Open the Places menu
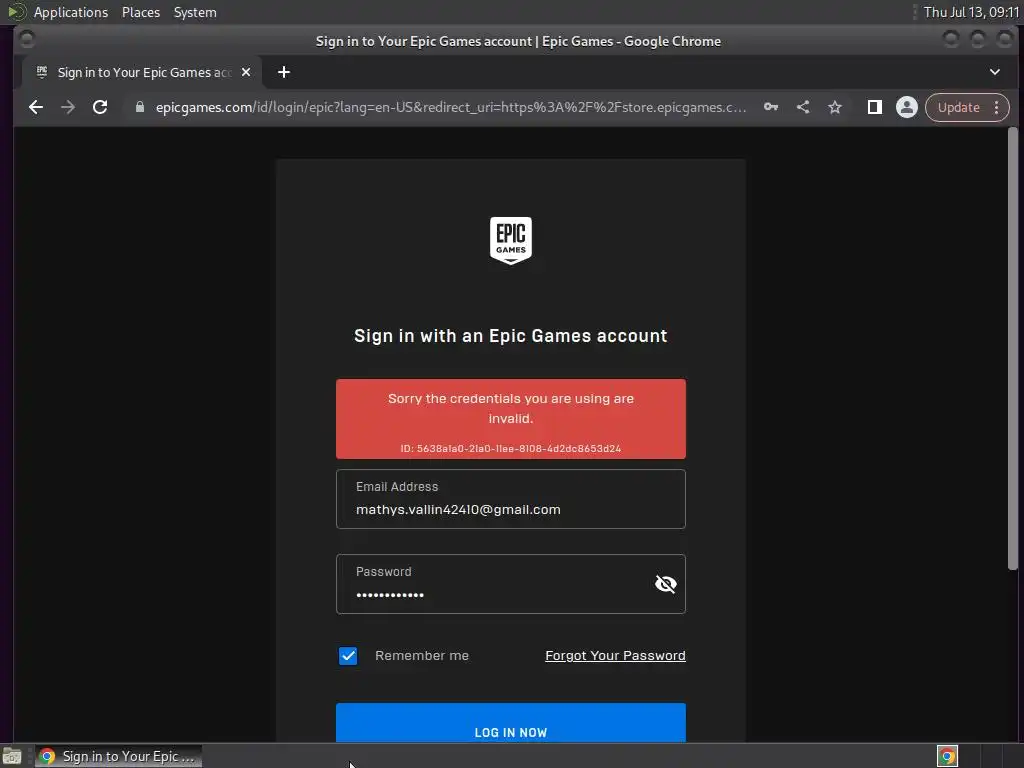Viewport: 1024px width, 768px height. (140, 12)
